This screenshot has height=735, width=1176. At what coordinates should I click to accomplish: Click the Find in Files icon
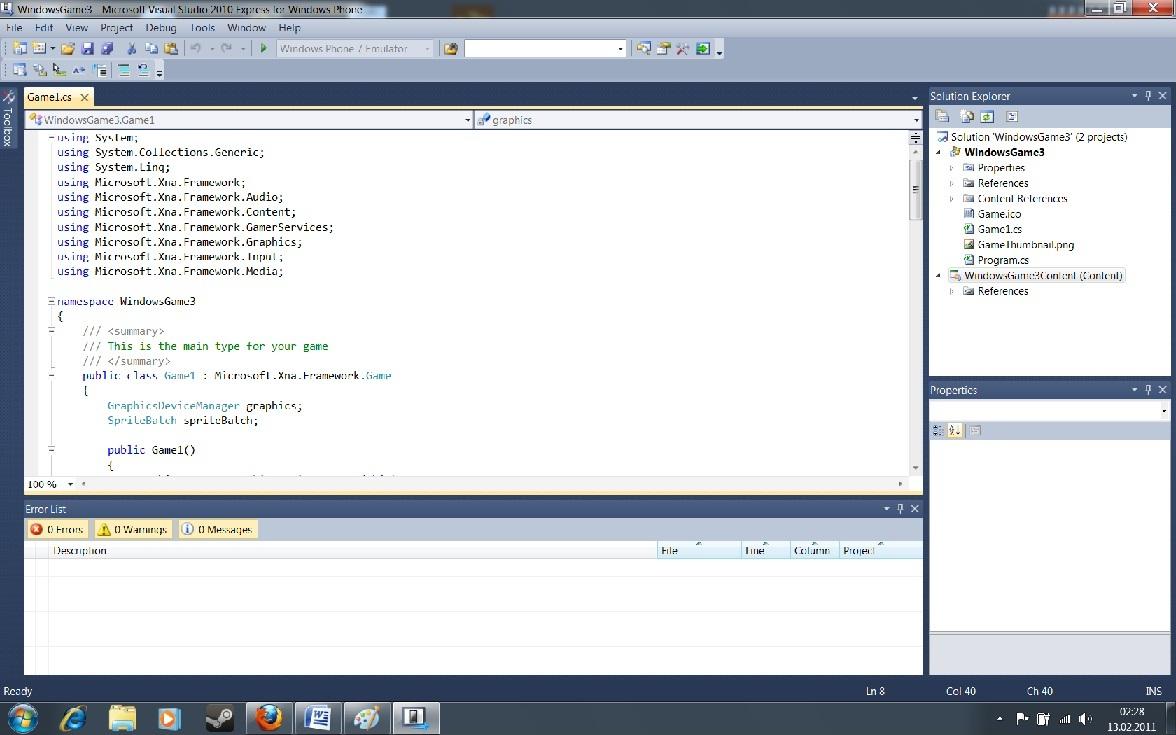click(451, 48)
